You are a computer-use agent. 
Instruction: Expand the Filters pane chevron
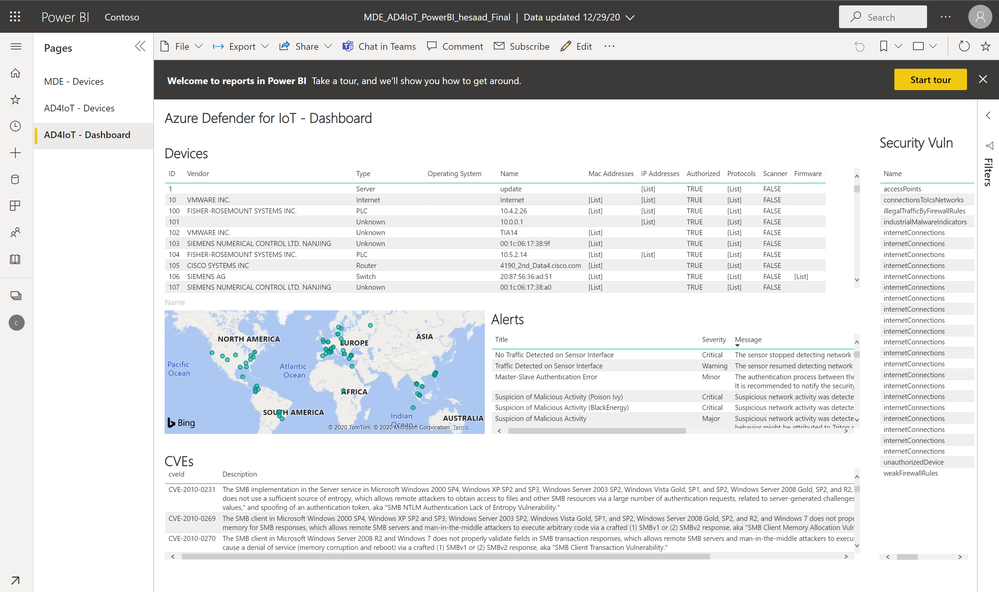(988, 115)
